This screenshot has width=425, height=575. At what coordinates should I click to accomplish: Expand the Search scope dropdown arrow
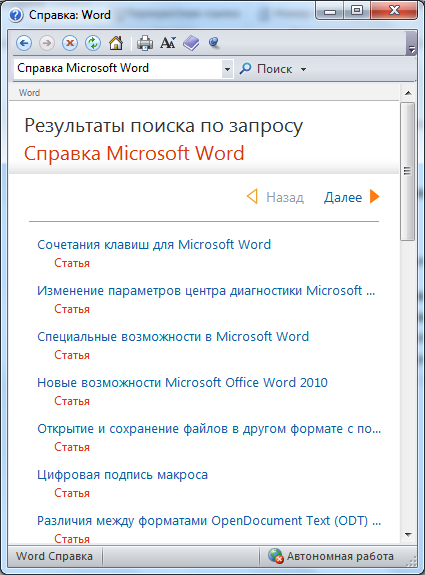(x=303, y=69)
